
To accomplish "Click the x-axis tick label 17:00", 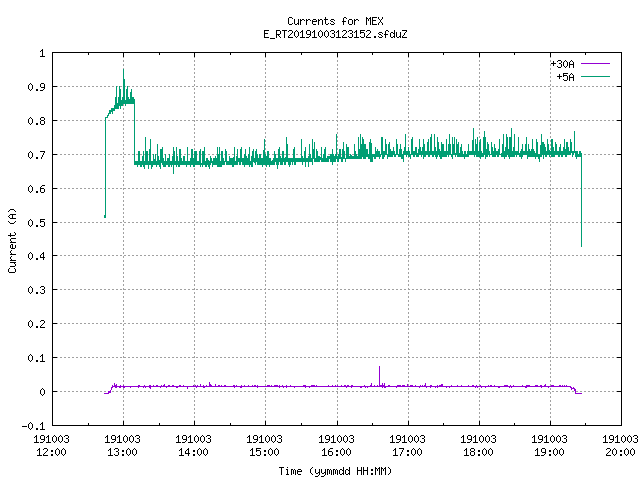I will pos(407,452).
